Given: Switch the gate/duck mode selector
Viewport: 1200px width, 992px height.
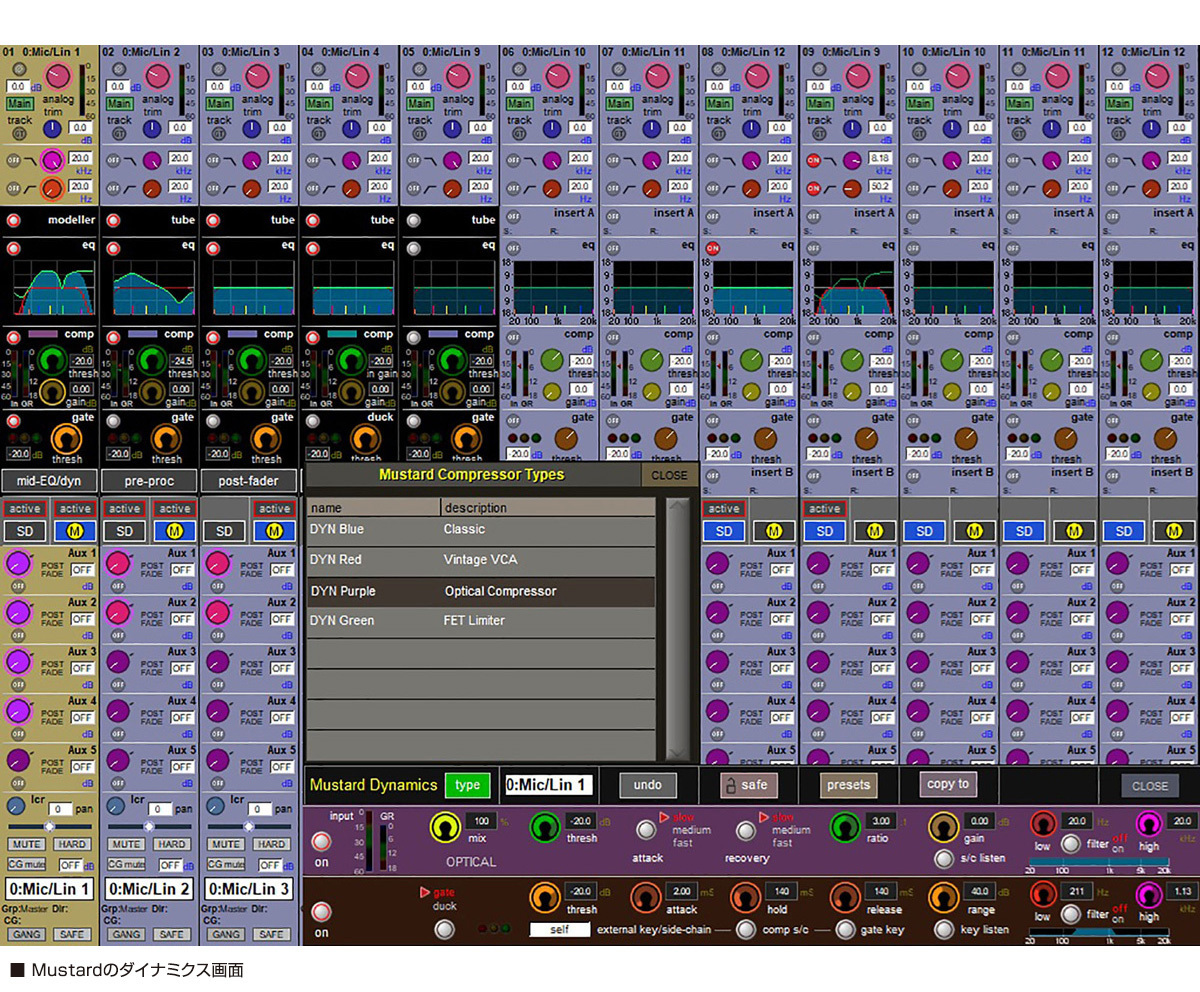Looking at the screenshot, I should point(444,929).
